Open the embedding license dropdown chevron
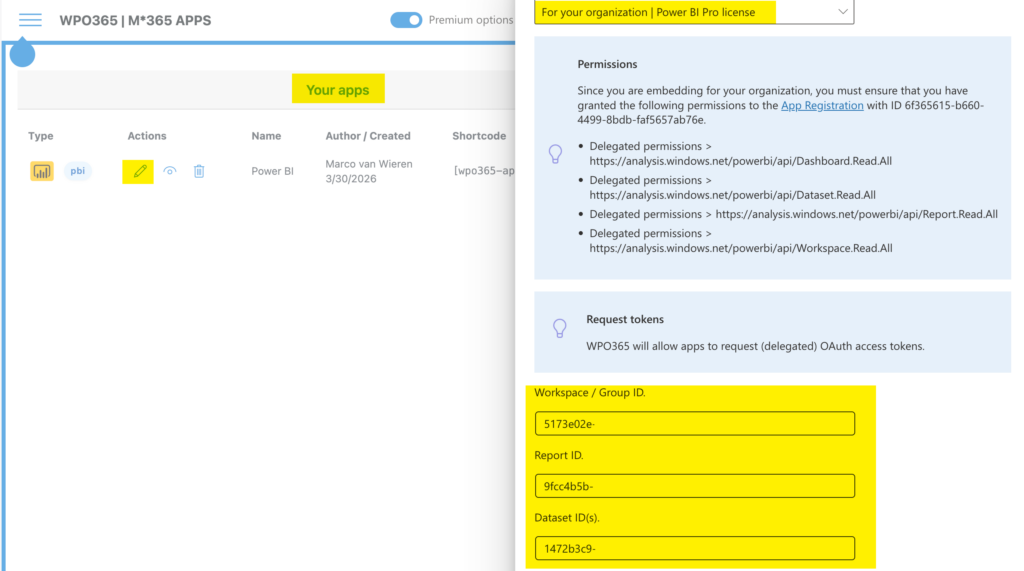The image size is (1024, 571). click(x=843, y=12)
